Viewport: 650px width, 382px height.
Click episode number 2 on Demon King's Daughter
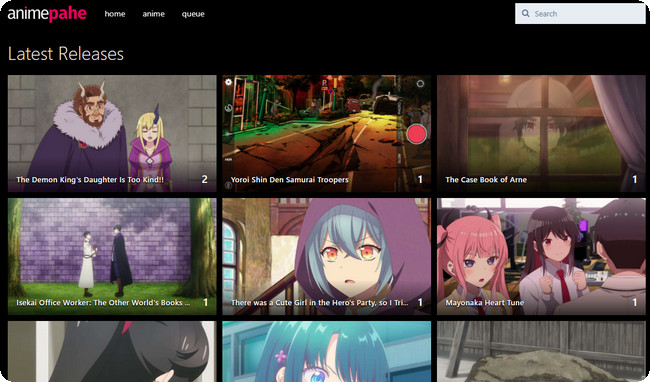204,179
